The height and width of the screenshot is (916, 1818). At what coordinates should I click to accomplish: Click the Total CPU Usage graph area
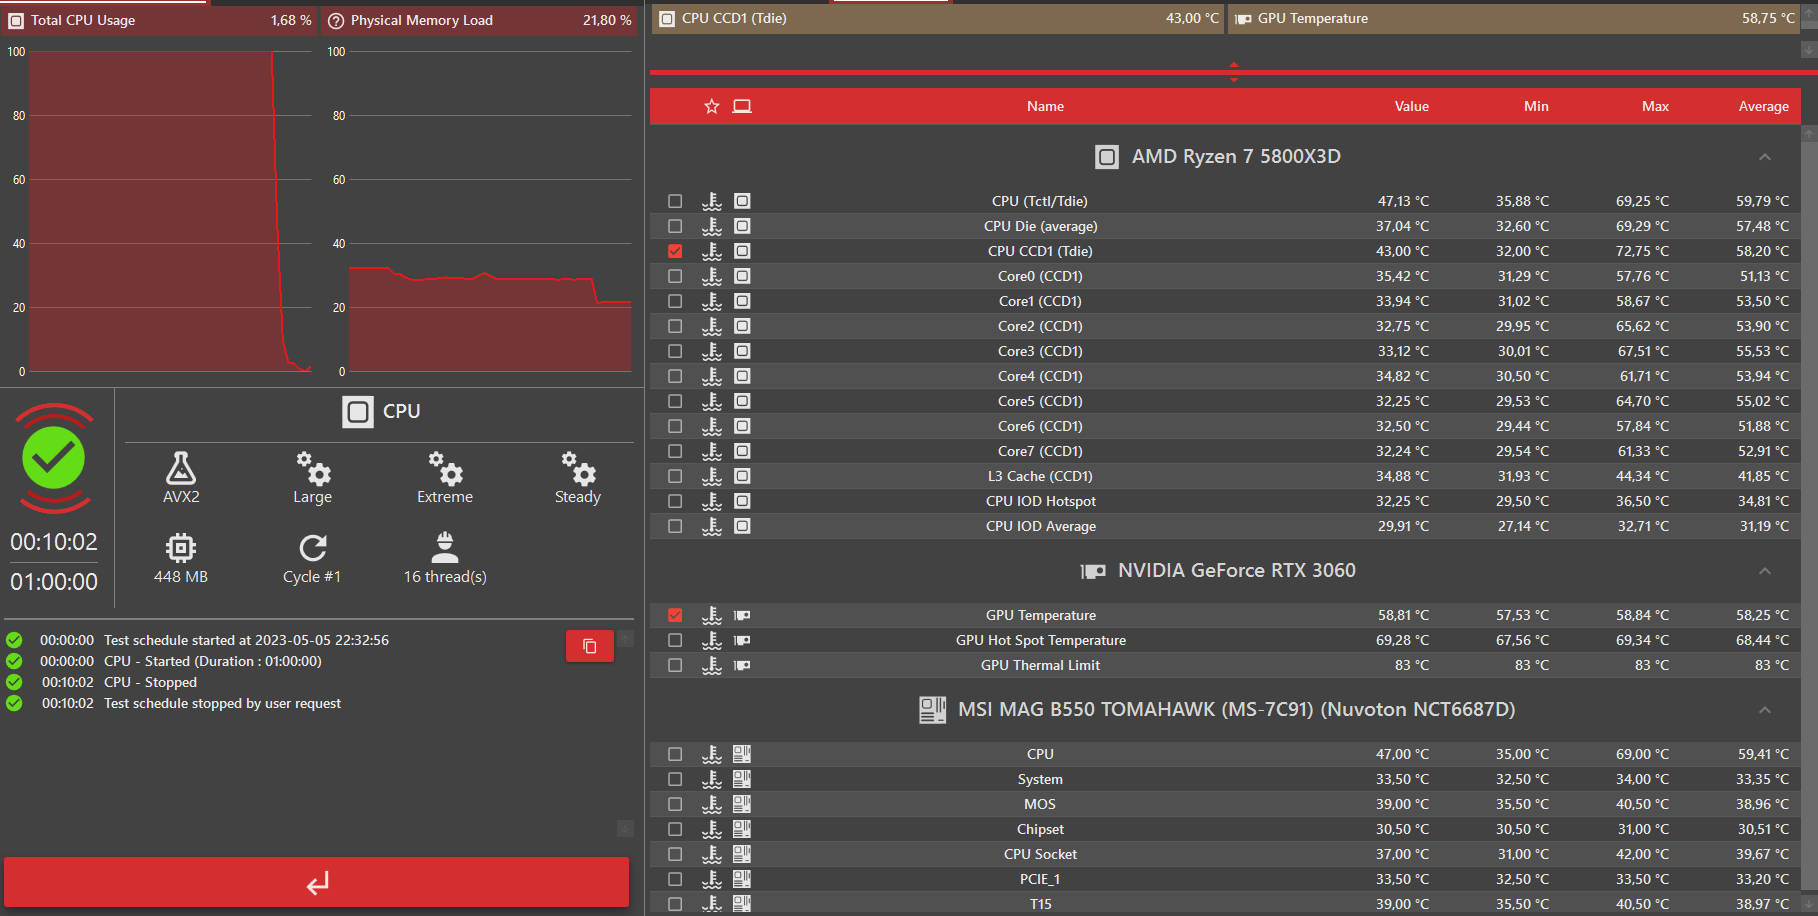pyautogui.click(x=170, y=211)
